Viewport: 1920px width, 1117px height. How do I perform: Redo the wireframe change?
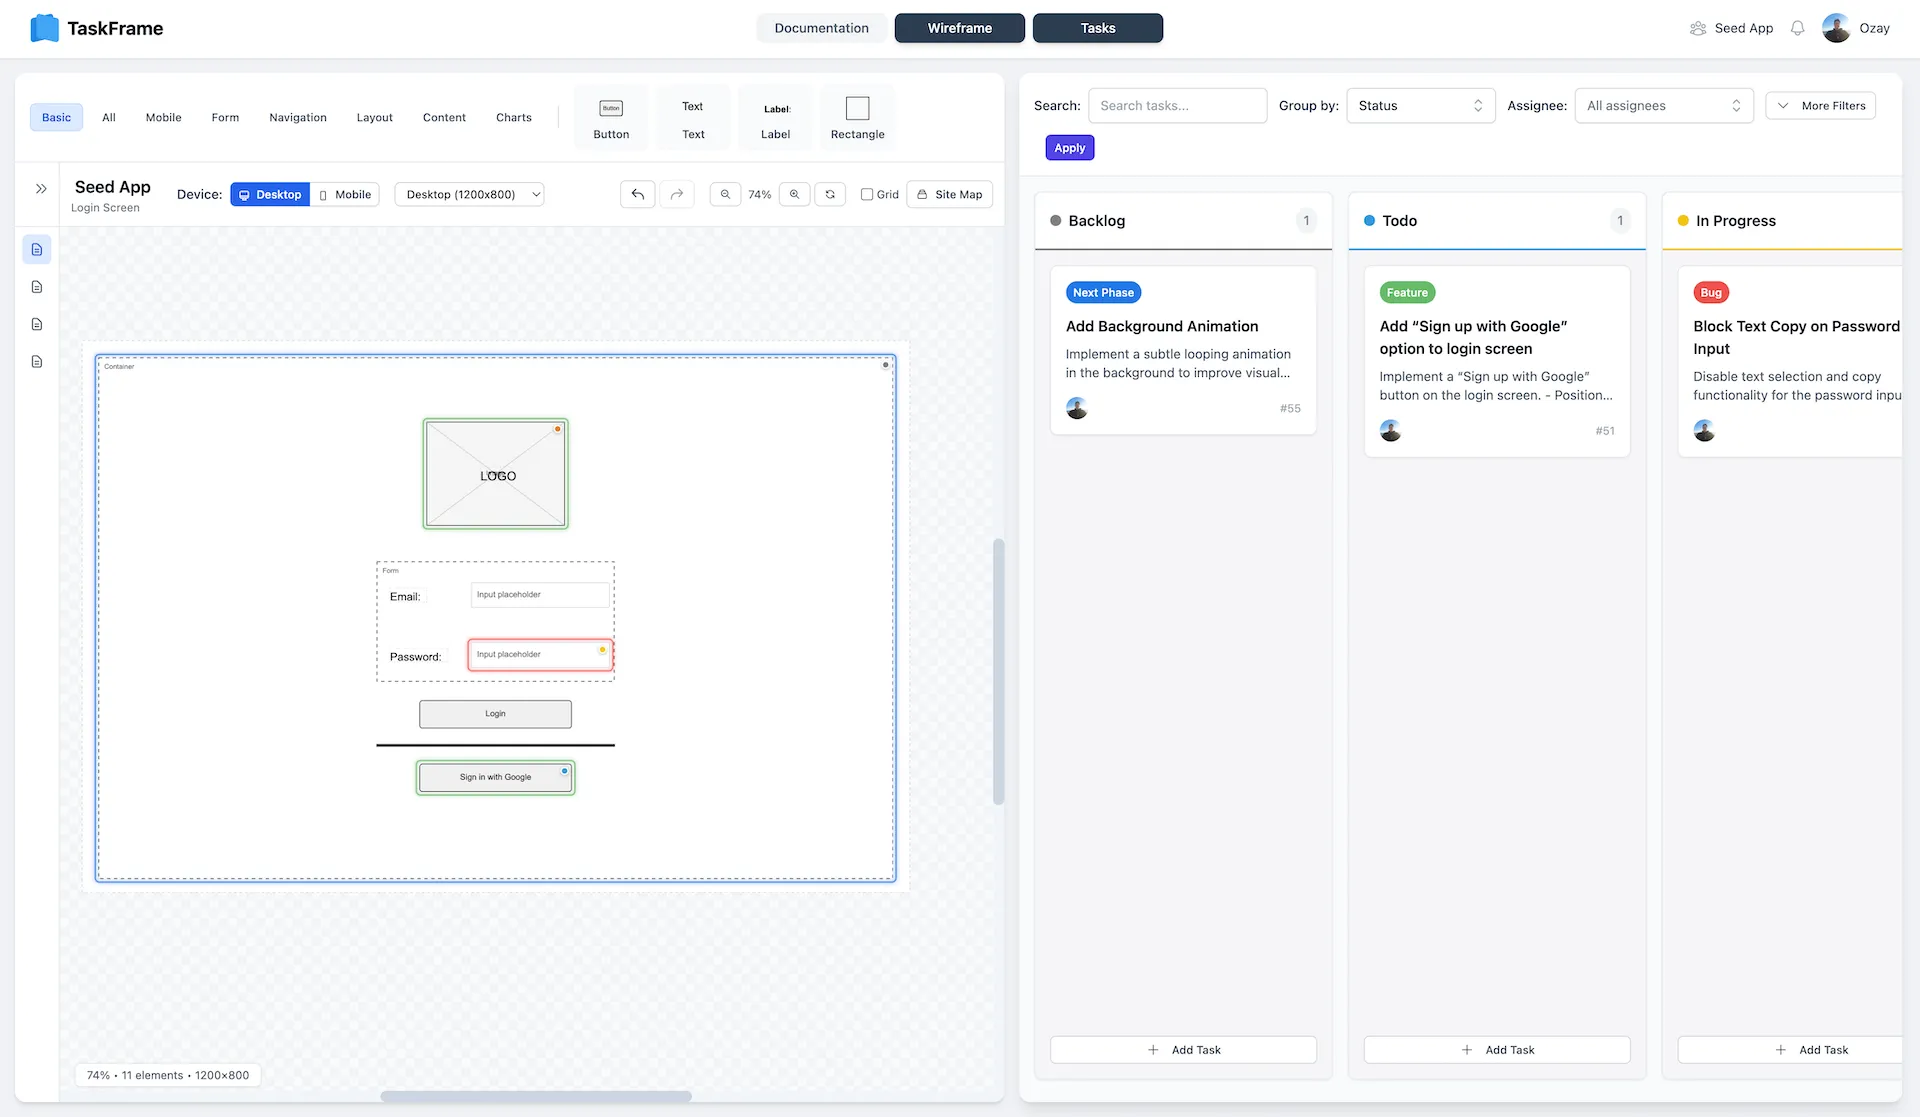[x=677, y=194]
